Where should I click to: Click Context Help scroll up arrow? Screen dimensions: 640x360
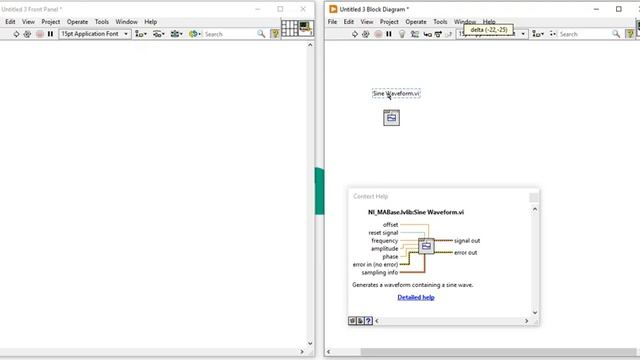click(535, 209)
